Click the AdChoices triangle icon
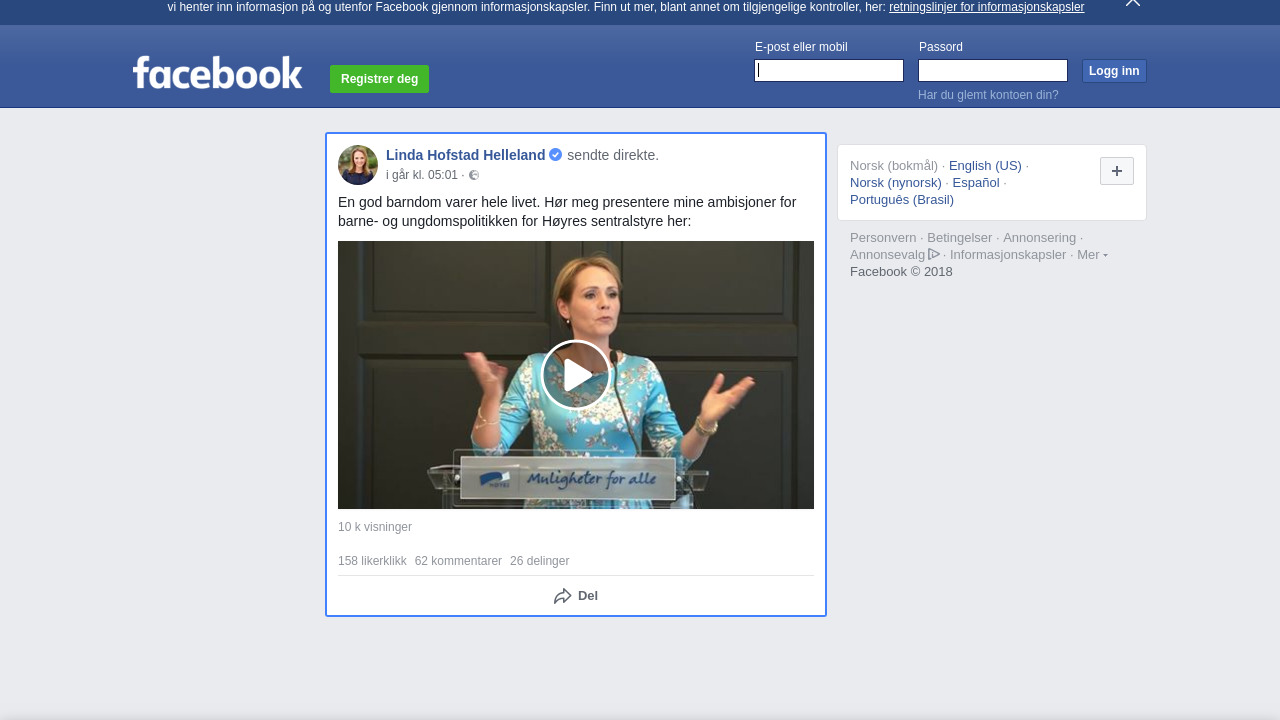The height and width of the screenshot is (720, 1280). 934,254
